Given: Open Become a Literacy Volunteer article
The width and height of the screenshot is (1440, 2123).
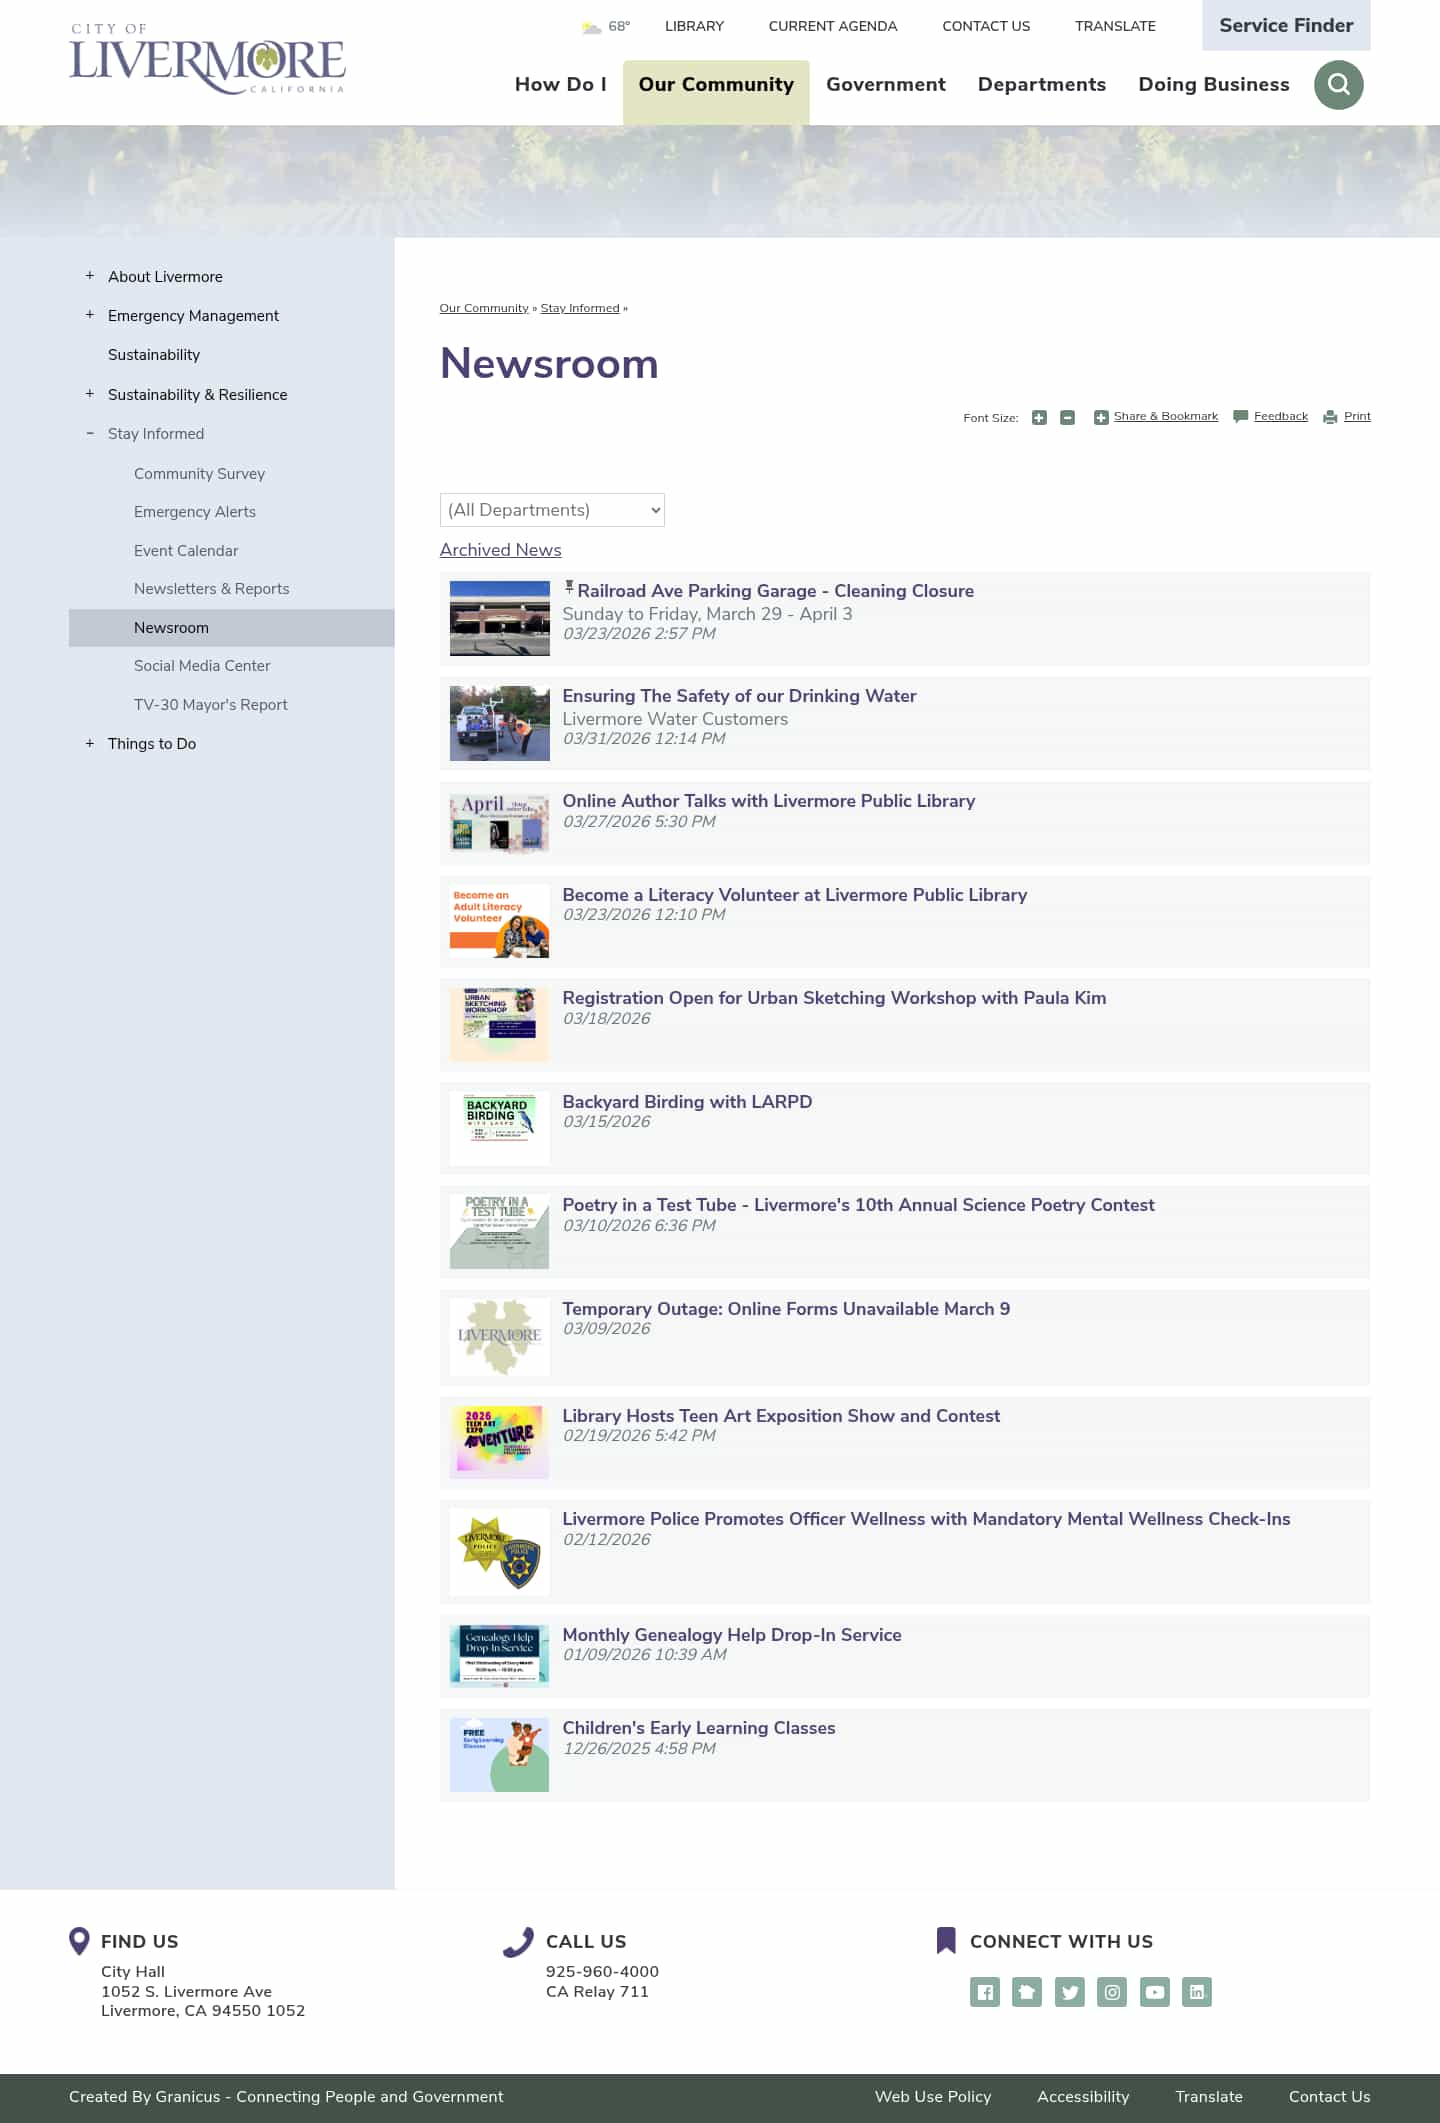Looking at the screenshot, I should [x=795, y=895].
